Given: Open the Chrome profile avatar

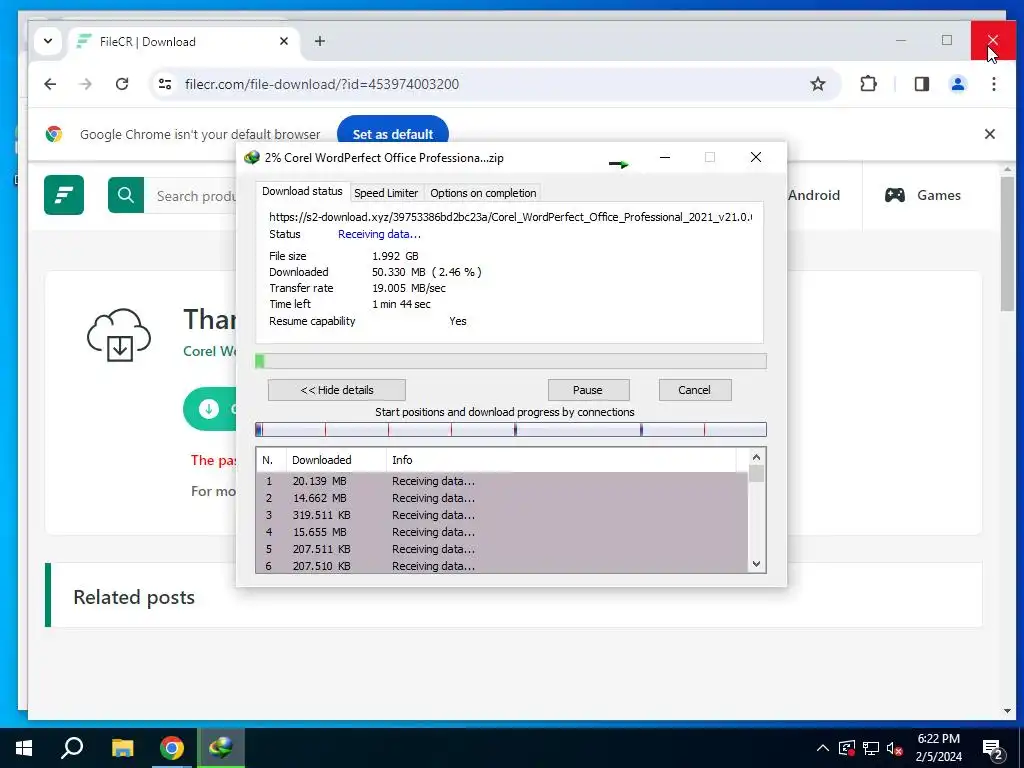Looking at the screenshot, I should point(957,84).
